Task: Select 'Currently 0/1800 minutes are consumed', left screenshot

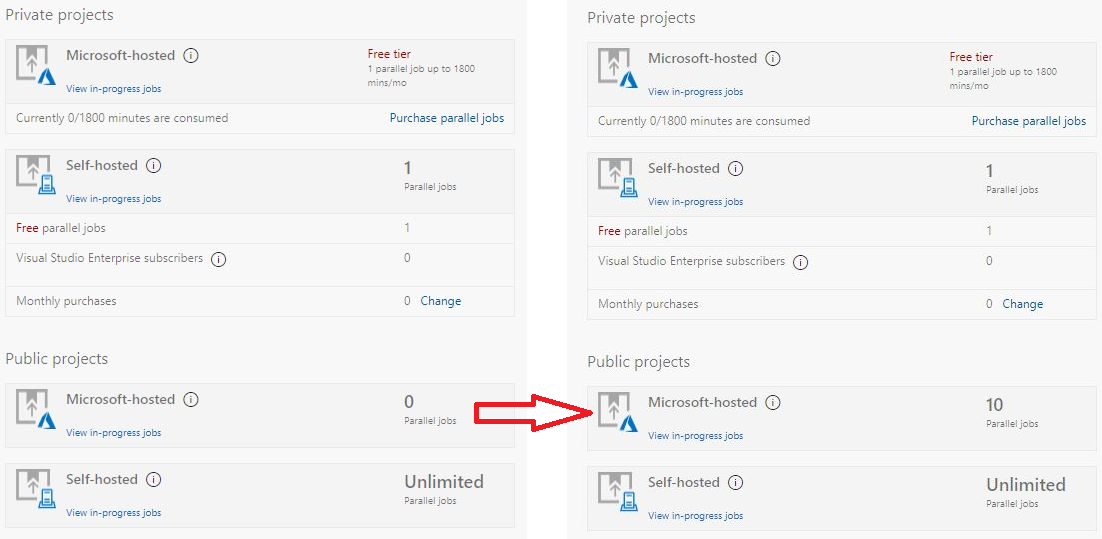Action: [x=122, y=118]
